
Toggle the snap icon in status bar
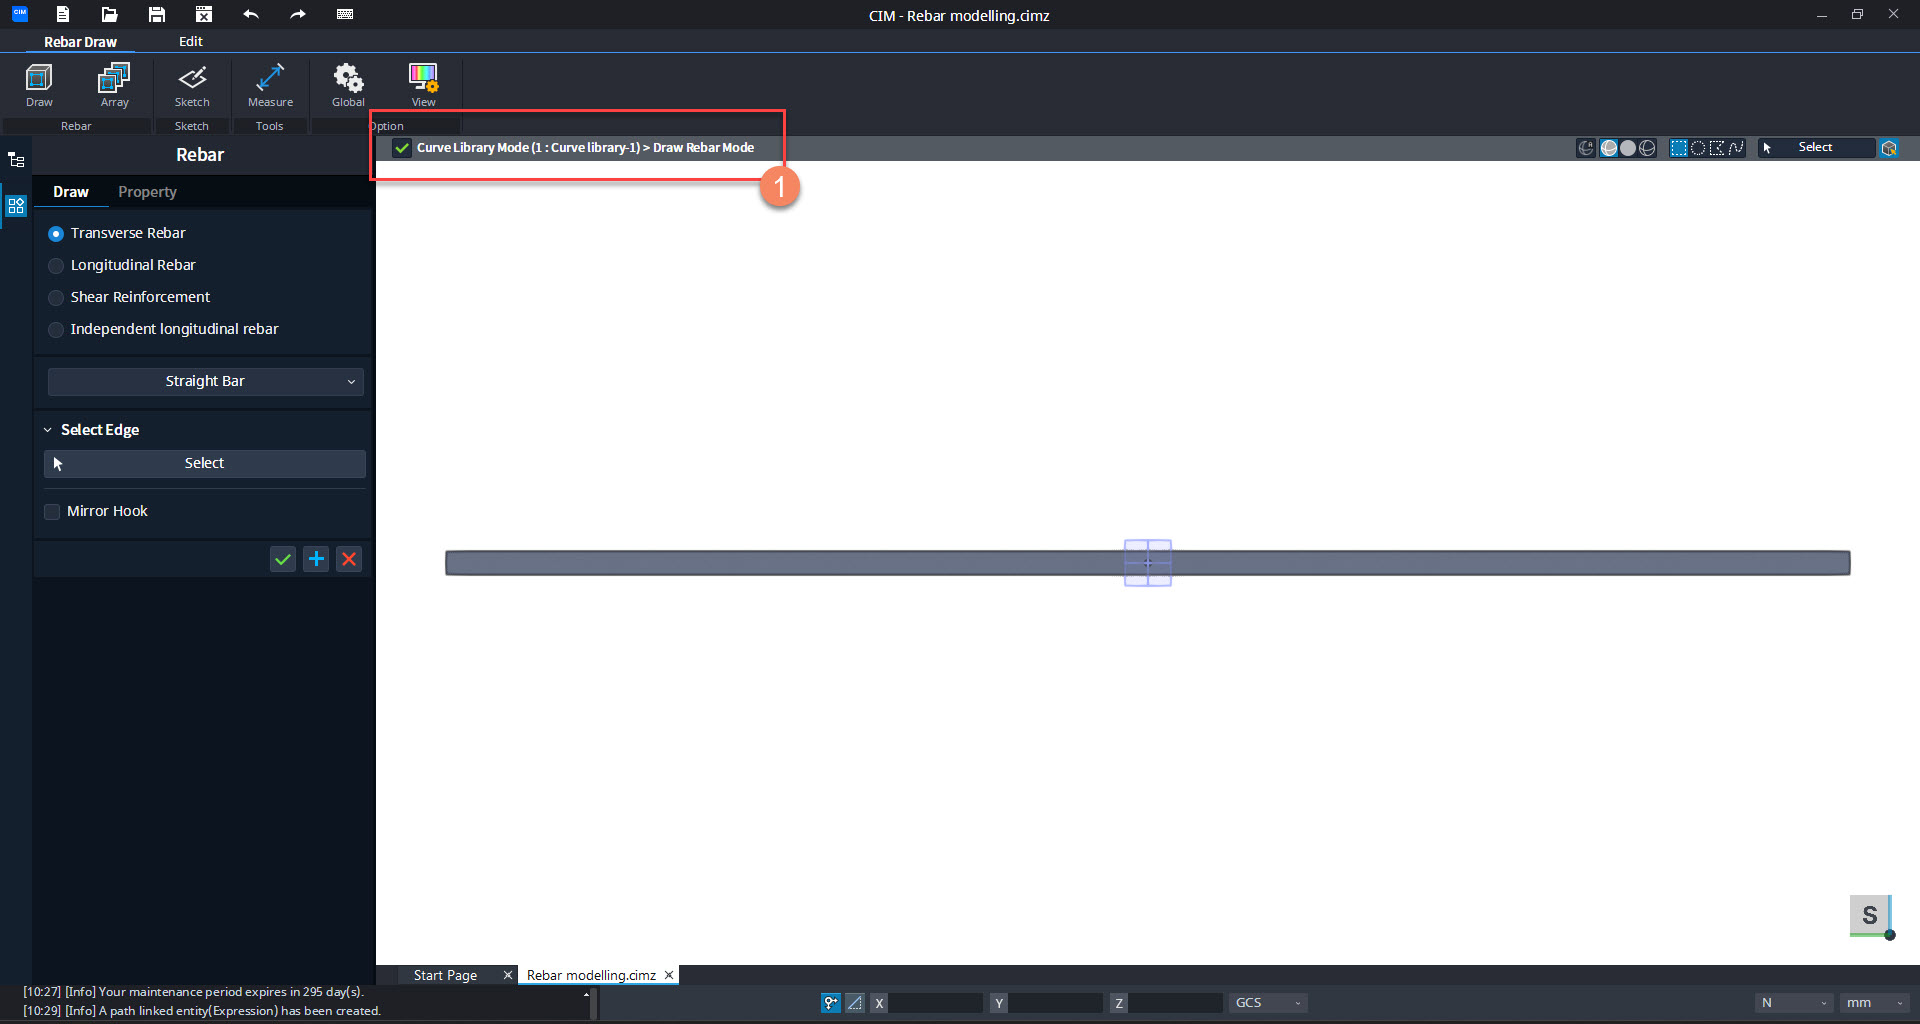pyautogui.click(x=831, y=1003)
